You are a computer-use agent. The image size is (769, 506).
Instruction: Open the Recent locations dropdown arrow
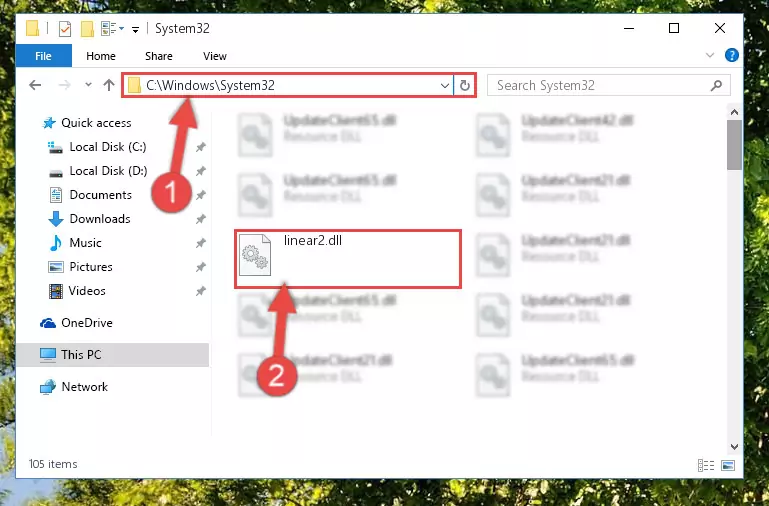click(88, 85)
